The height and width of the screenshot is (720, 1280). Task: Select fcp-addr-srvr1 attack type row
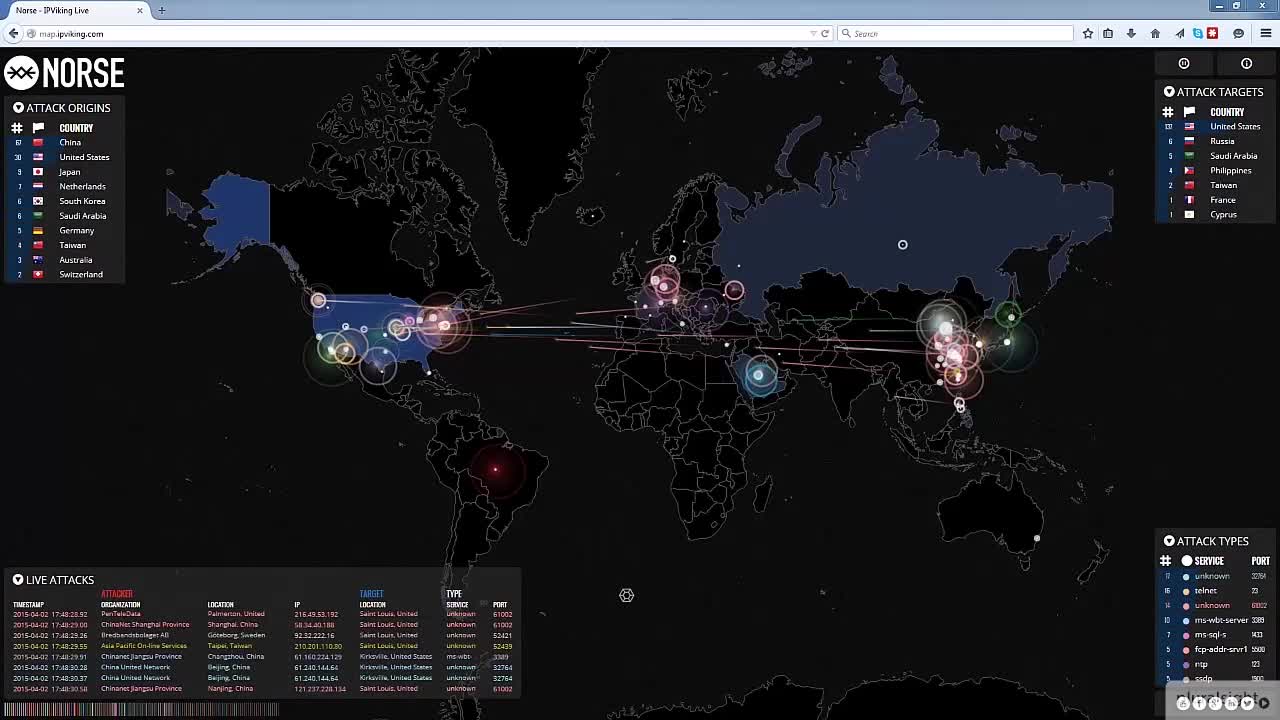click(x=1216, y=650)
